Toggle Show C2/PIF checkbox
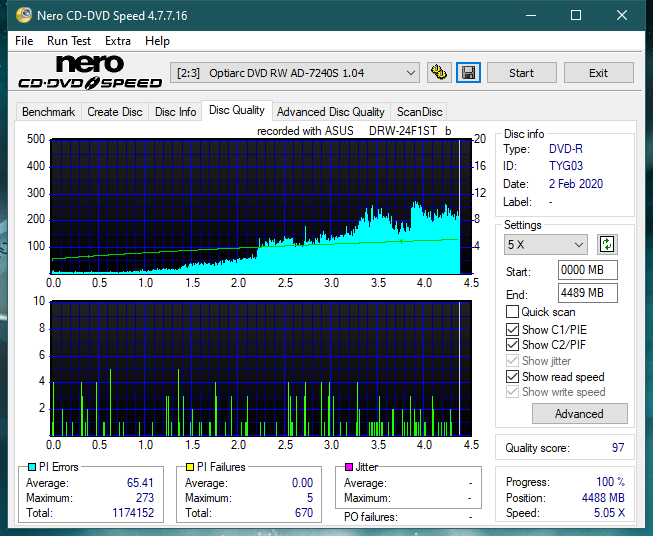The height and width of the screenshot is (536, 653). 512,345
